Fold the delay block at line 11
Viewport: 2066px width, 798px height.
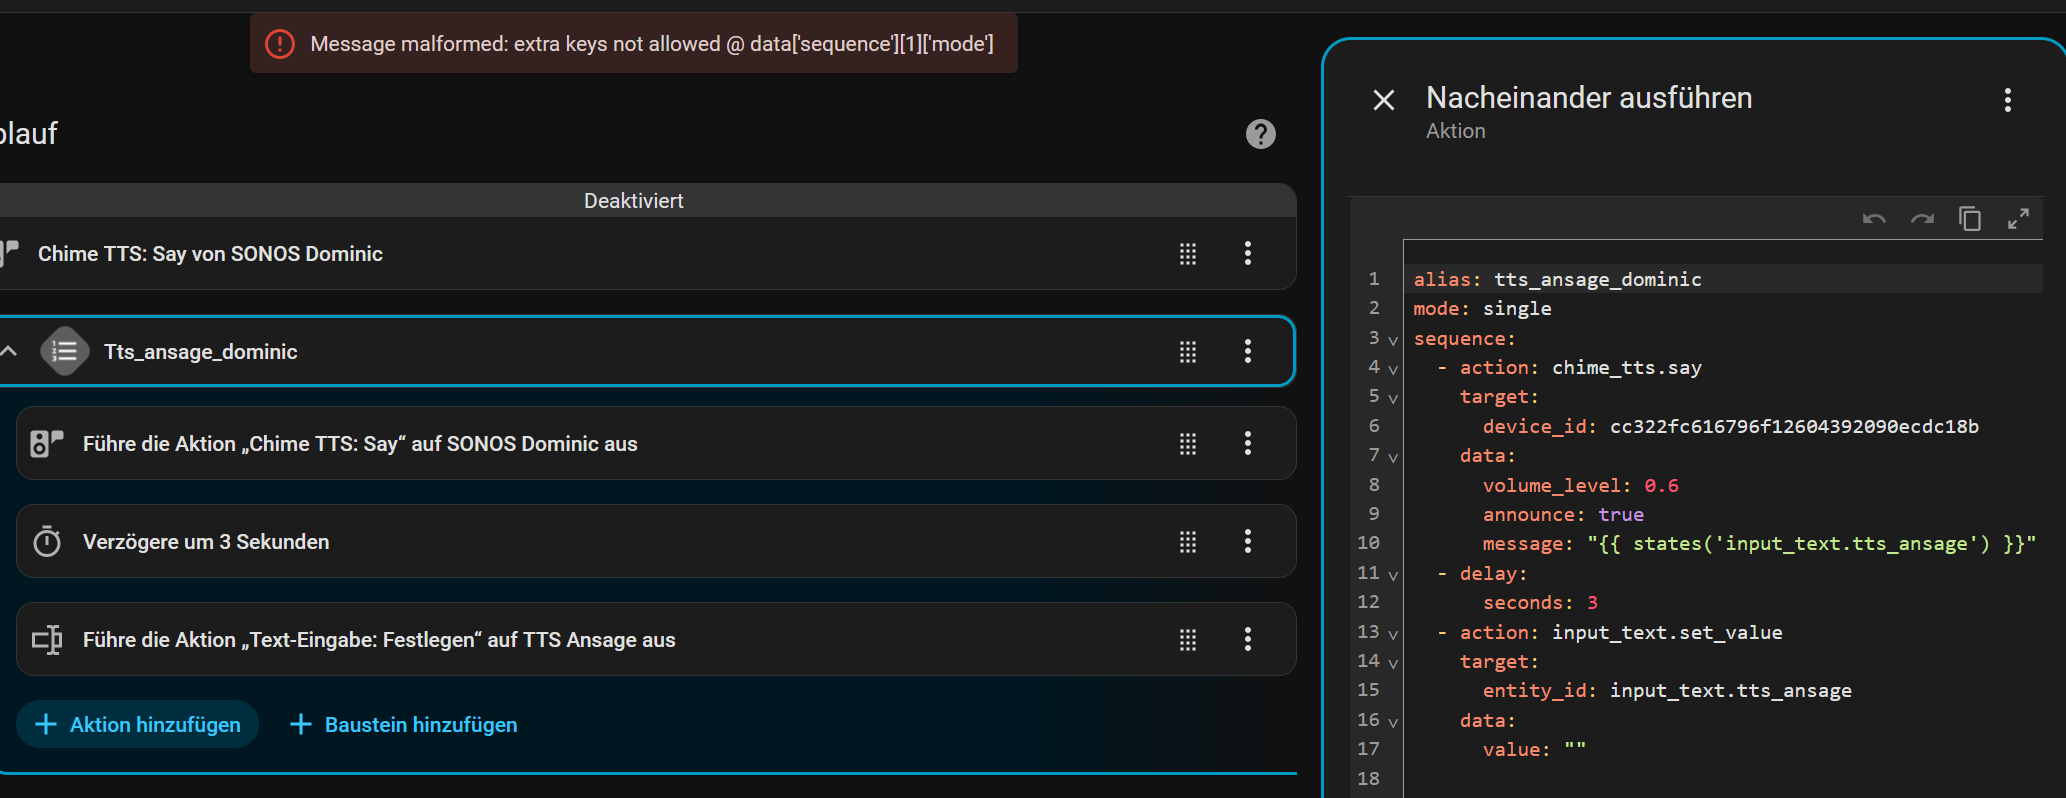(x=1393, y=575)
